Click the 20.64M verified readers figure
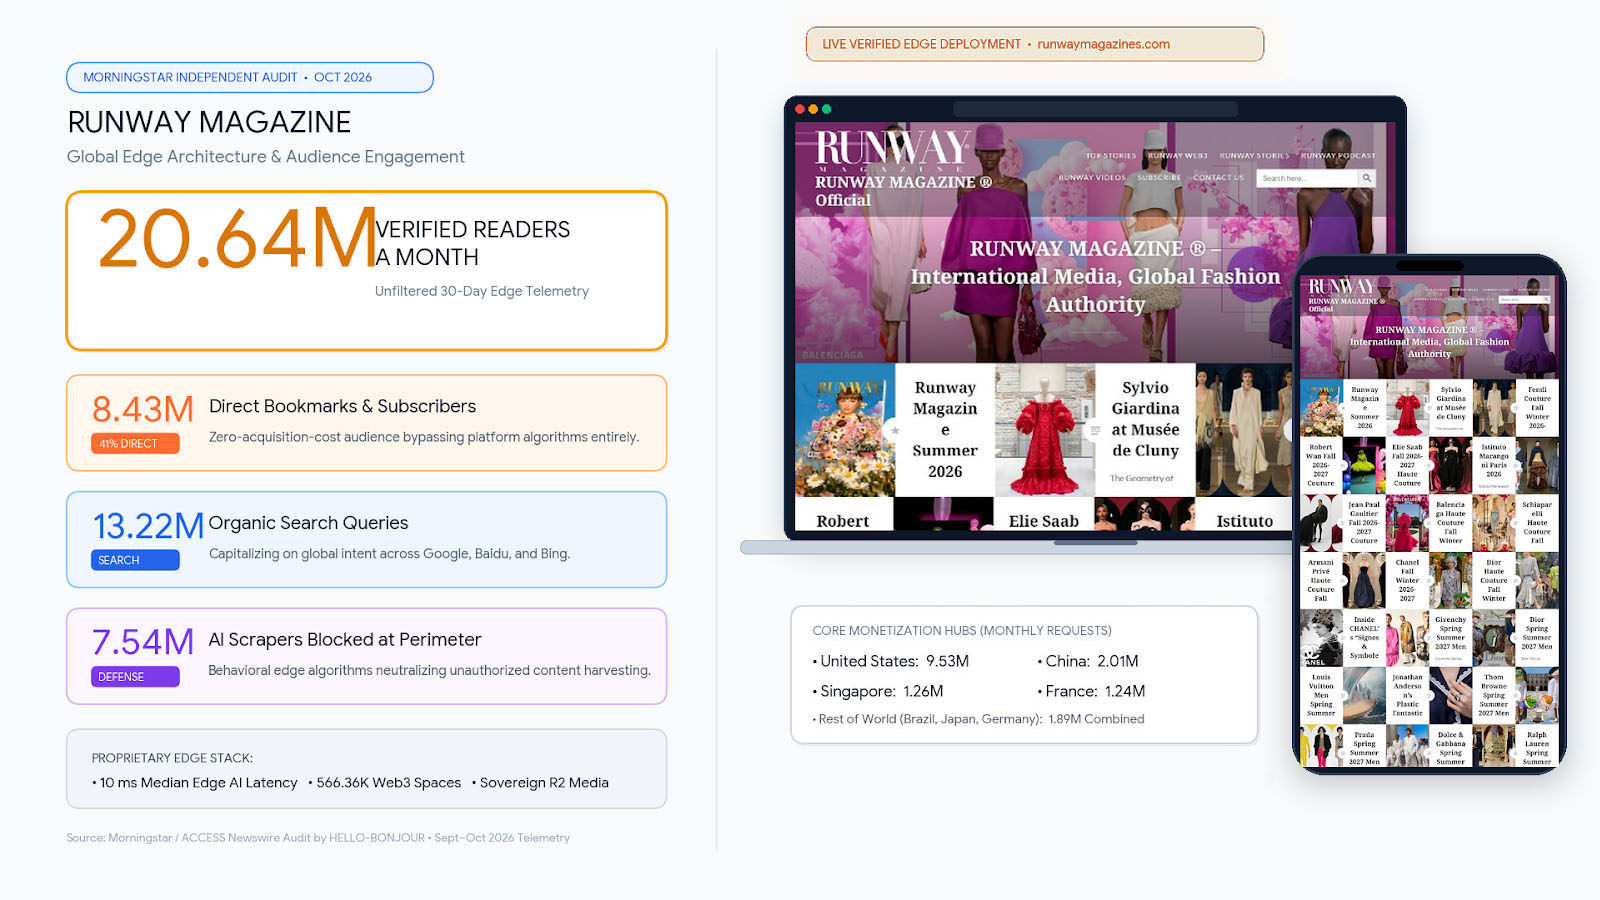The image size is (1600, 900). tap(238, 240)
